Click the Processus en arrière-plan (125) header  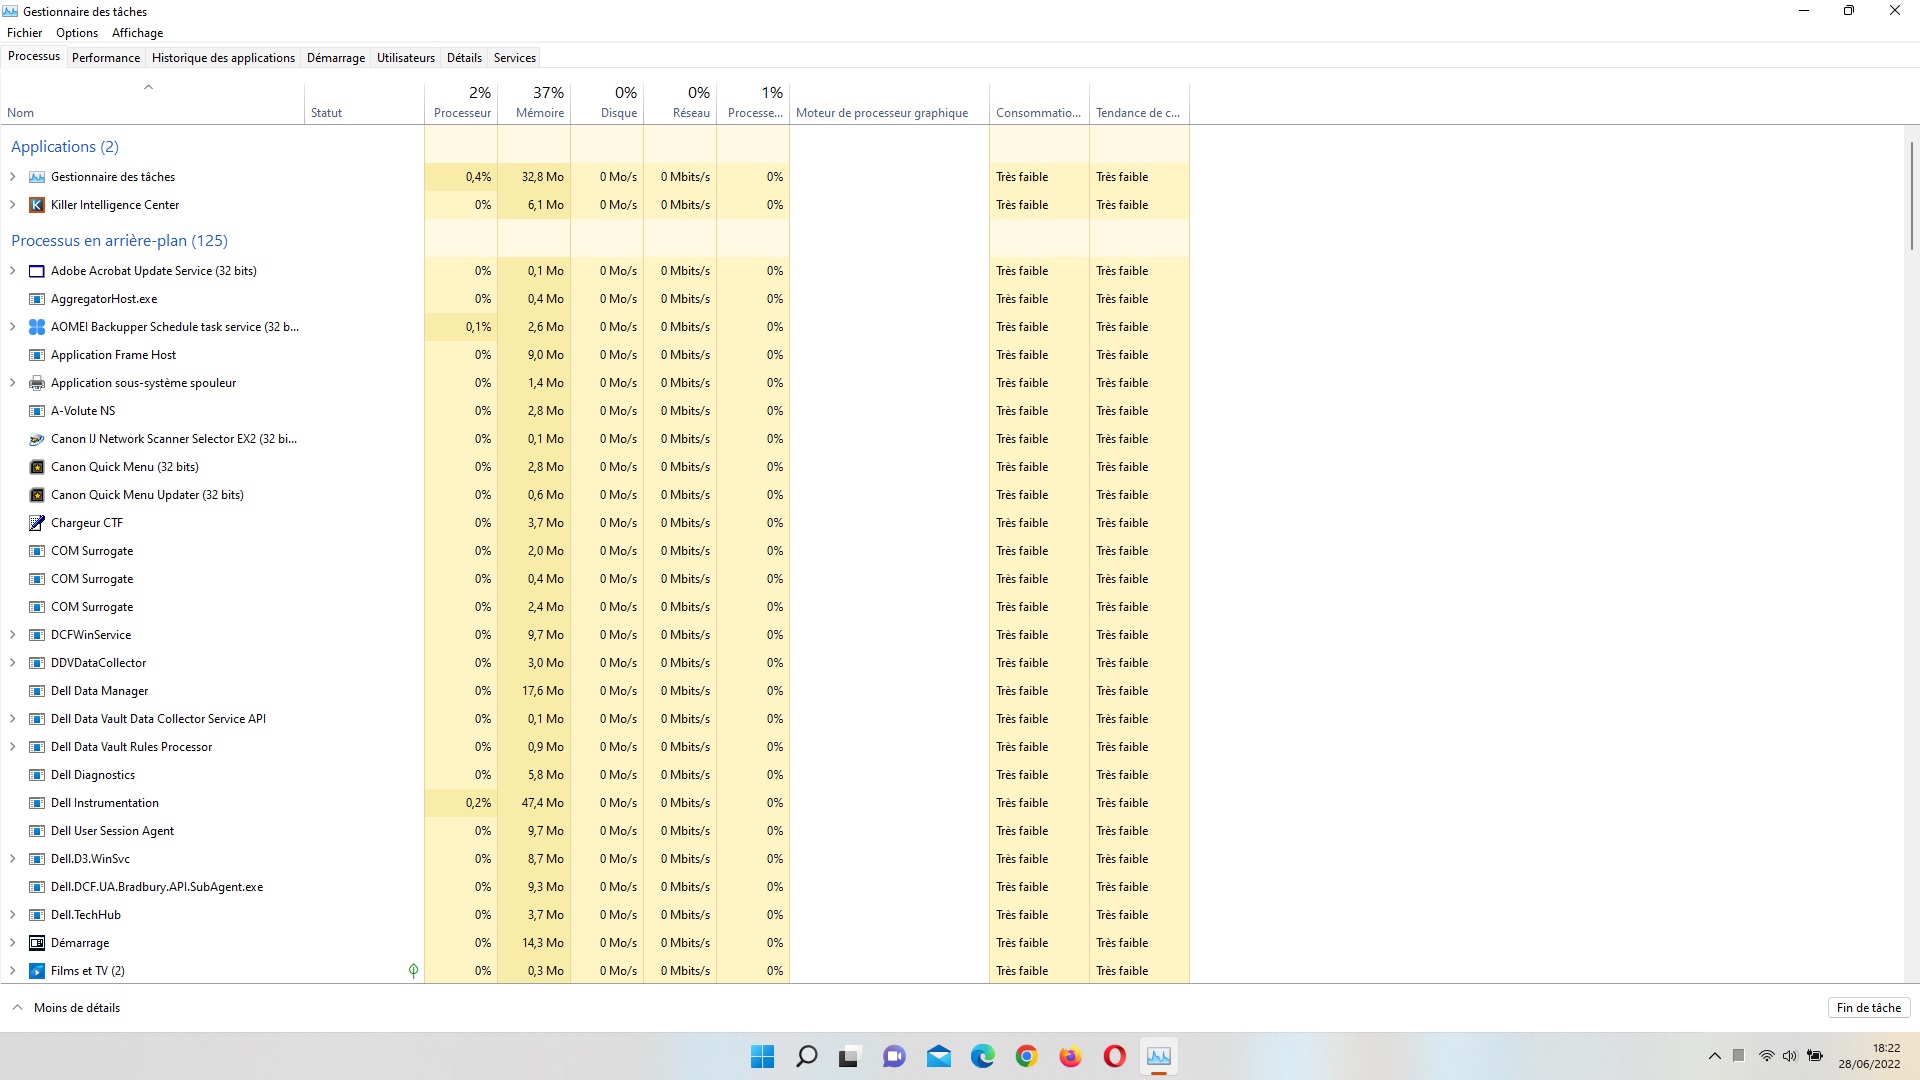click(x=119, y=241)
